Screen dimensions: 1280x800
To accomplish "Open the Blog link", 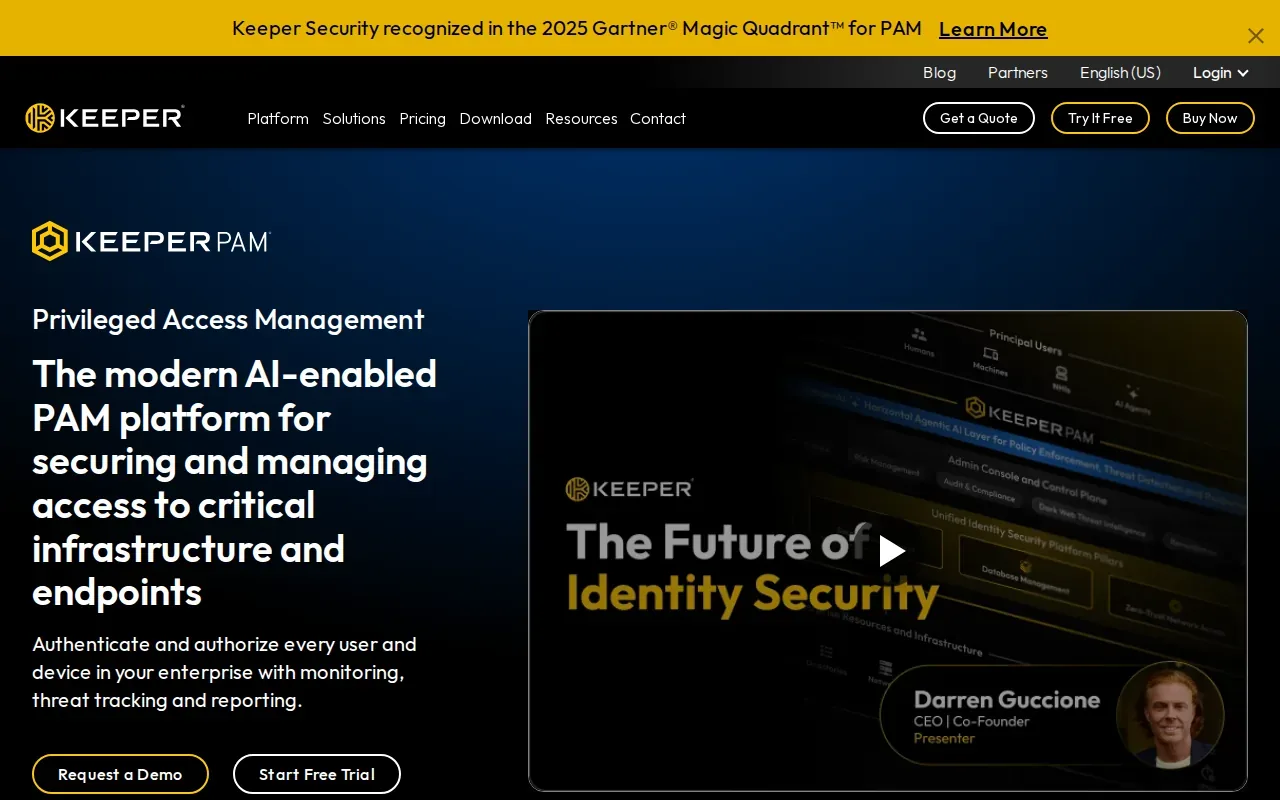I will tap(939, 73).
